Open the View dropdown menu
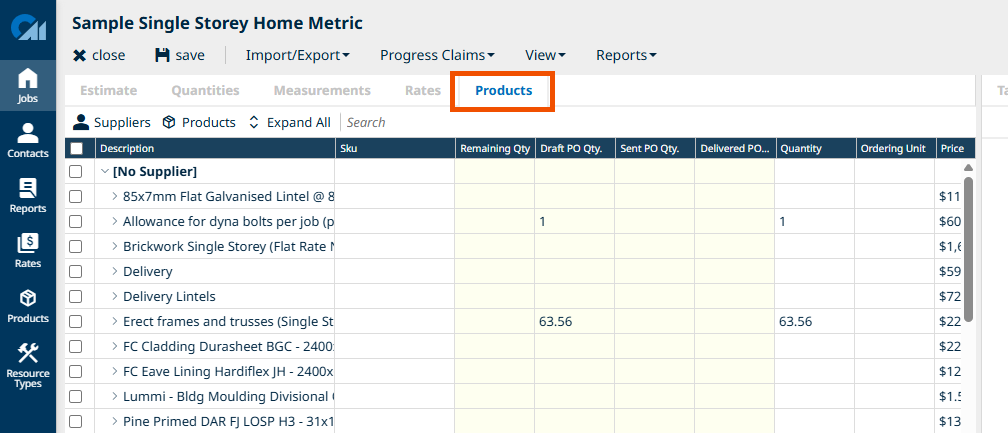 [x=545, y=55]
